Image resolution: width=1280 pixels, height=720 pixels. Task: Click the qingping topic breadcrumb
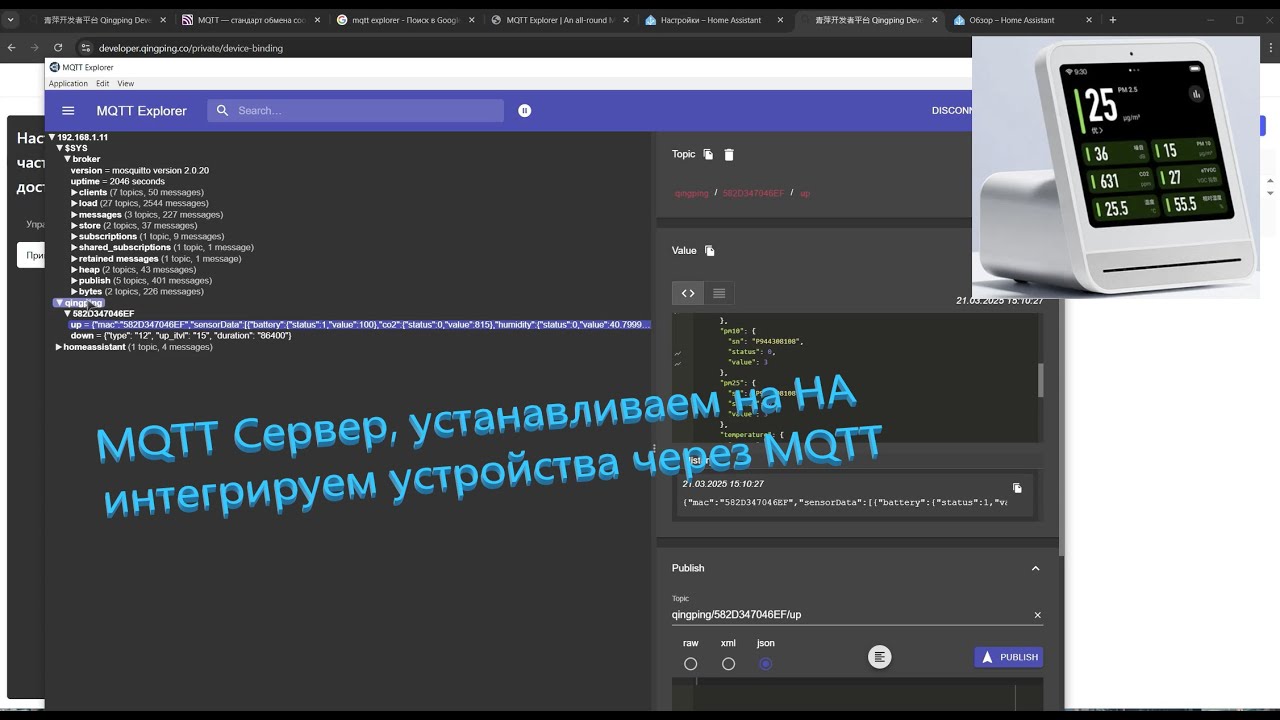691,193
